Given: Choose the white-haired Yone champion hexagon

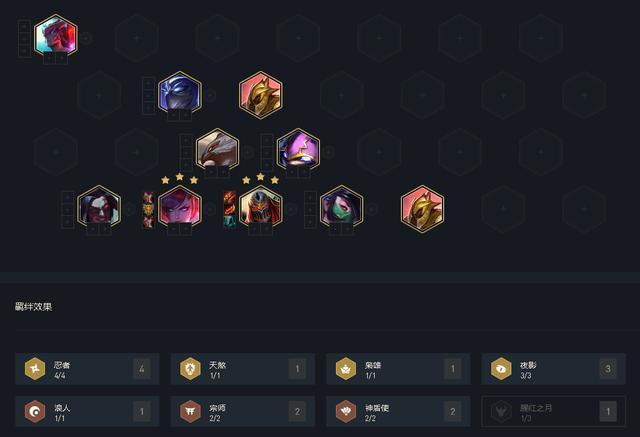Looking at the screenshot, I should 217,150.
